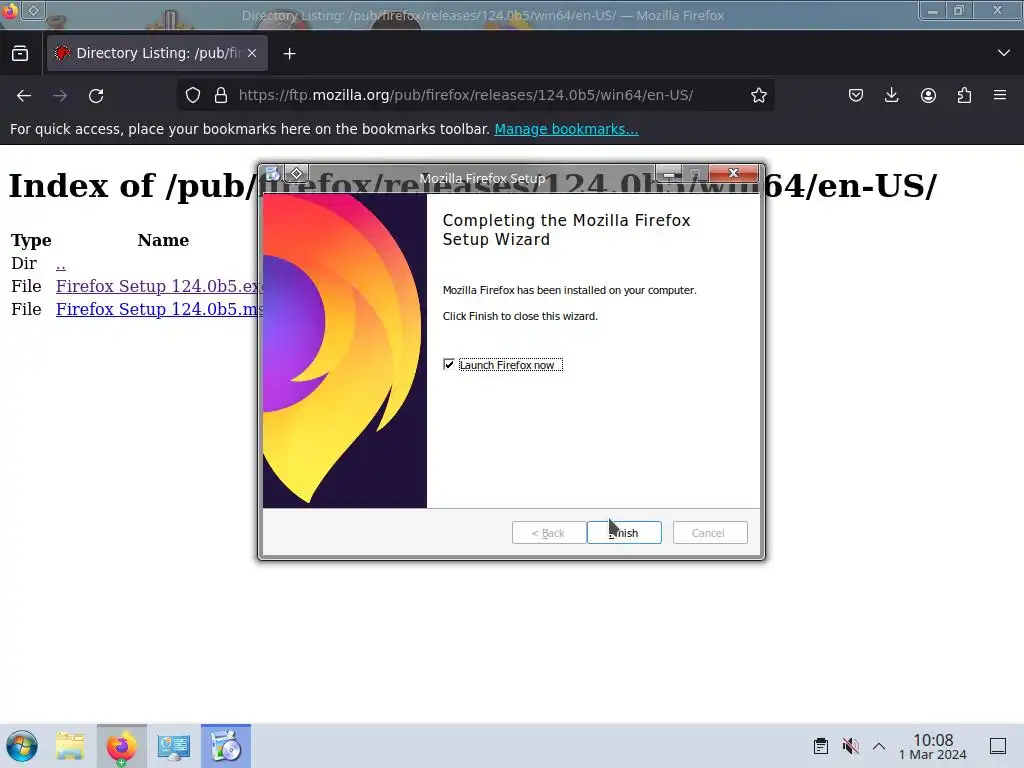Expand hidden system tray icons arrow

(879, 746)
